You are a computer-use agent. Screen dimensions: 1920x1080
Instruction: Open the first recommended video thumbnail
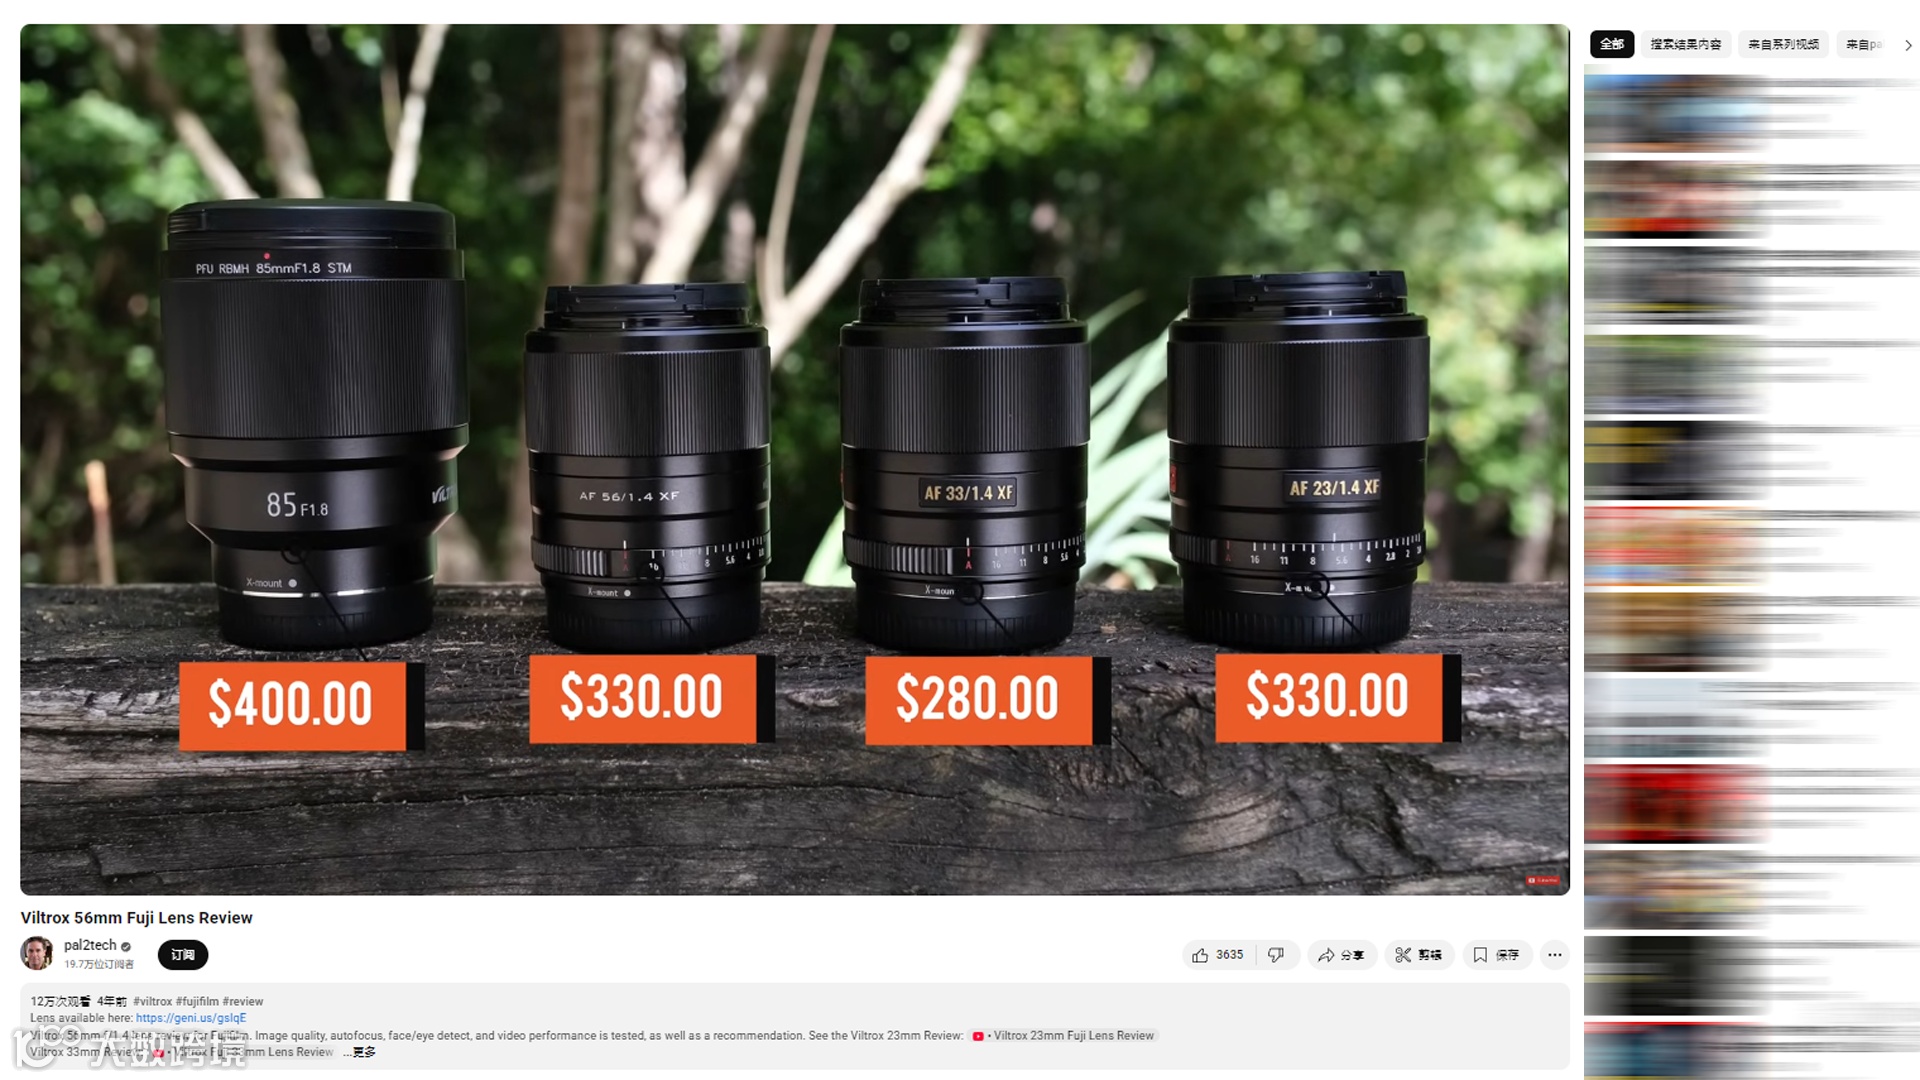pyautogui.click(x=1675, y=112)
